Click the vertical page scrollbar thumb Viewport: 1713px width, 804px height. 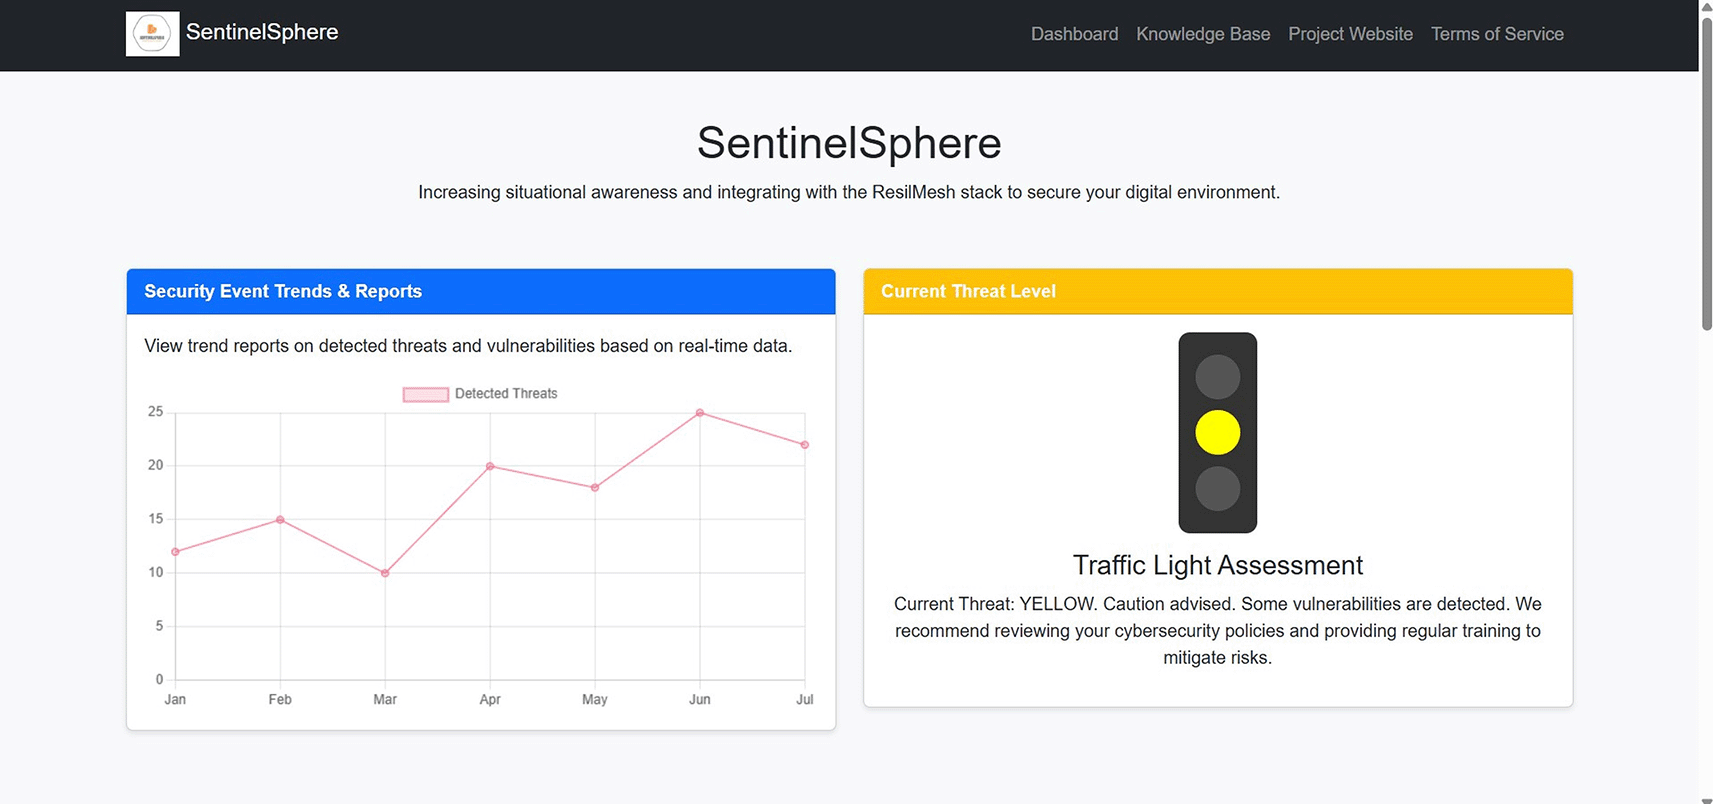[1706, 172]
